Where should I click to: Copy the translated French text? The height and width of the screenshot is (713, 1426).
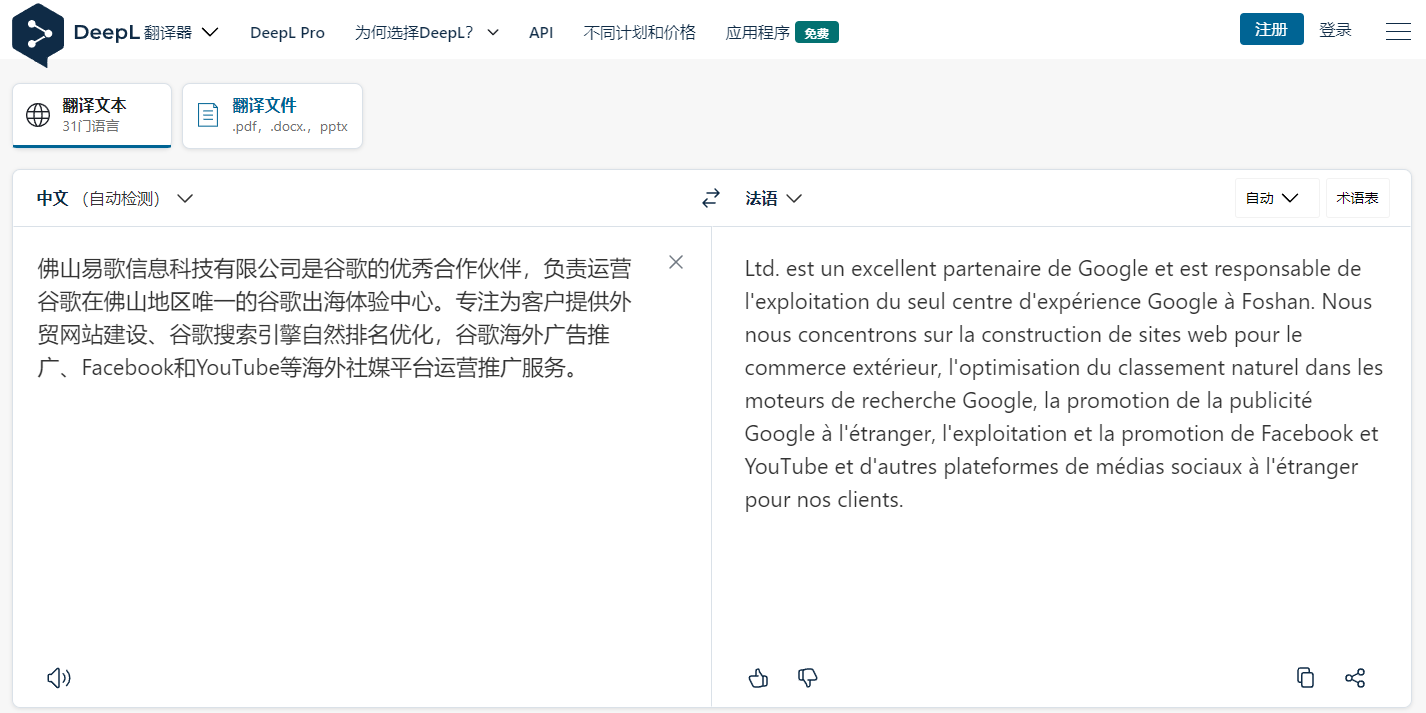pos(1305,678)
